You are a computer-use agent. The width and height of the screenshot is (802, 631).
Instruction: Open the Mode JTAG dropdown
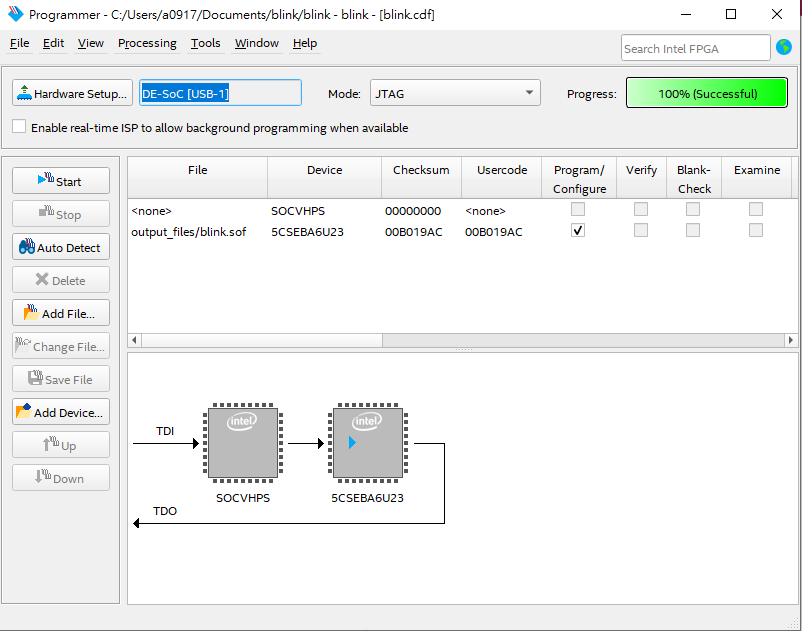click(455, 94)
